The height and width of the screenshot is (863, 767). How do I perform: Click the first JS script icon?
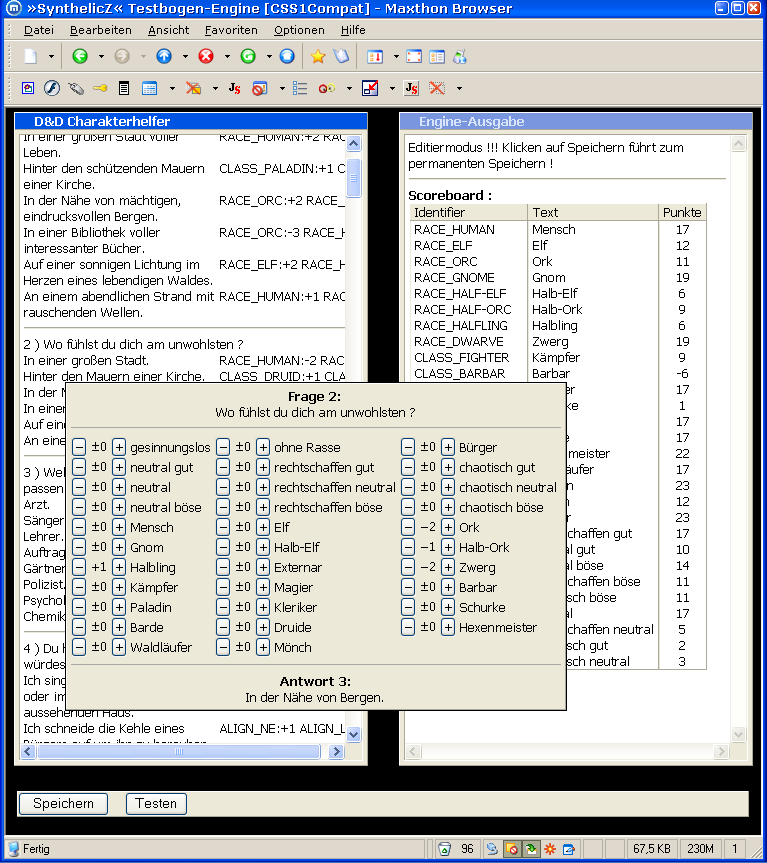[235, 88]
